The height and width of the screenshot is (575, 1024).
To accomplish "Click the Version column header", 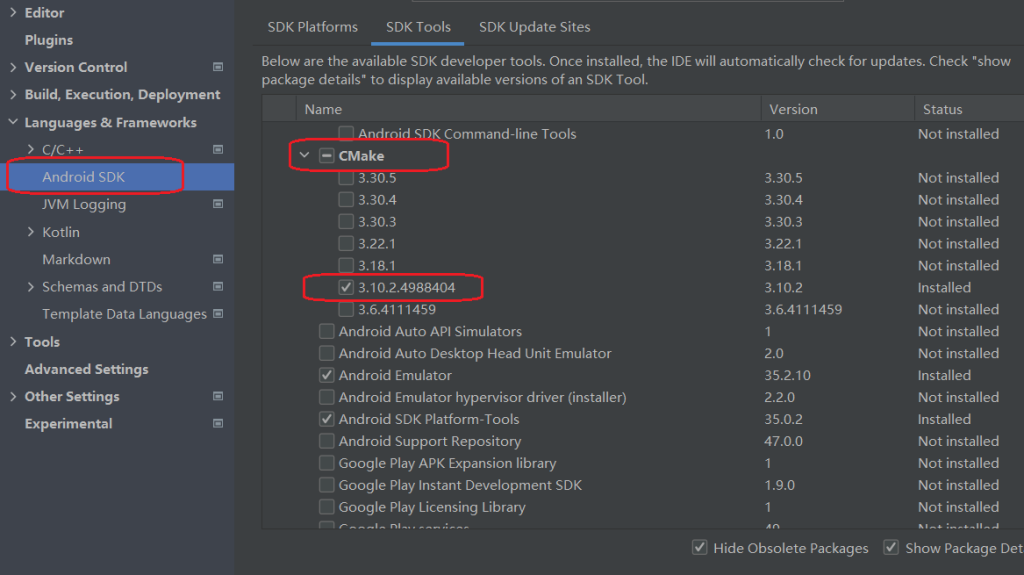I will (793, 109).
